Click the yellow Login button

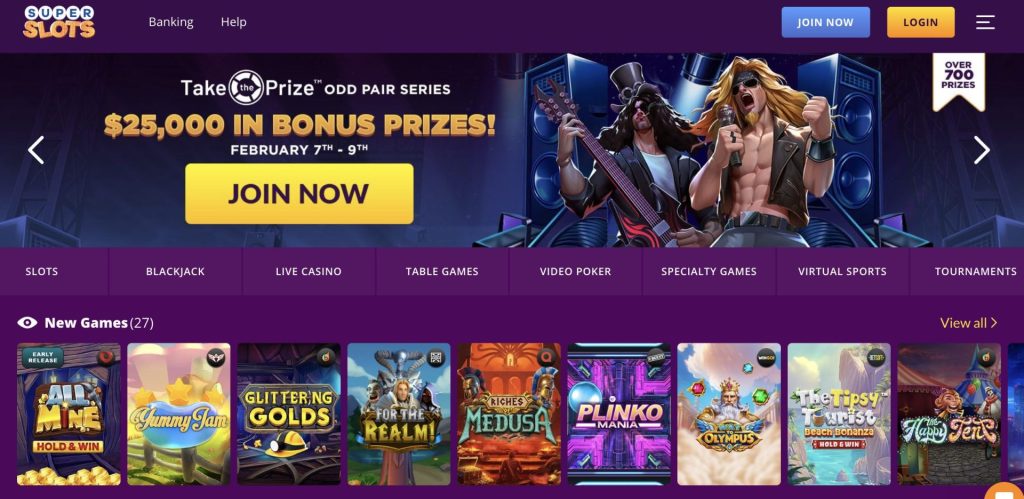pyautogui.click(x=921, y=22)
